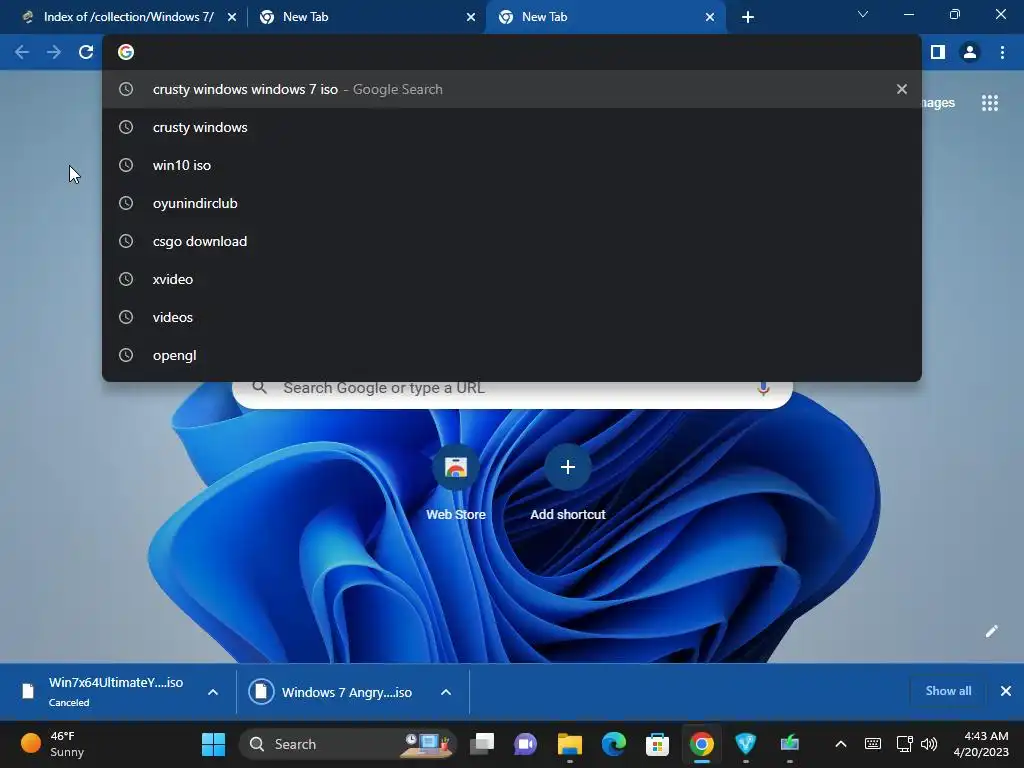Open the volume tray icon
Image resolution: width=1024 pixels, height=768 pixels.
click(929, 744)
